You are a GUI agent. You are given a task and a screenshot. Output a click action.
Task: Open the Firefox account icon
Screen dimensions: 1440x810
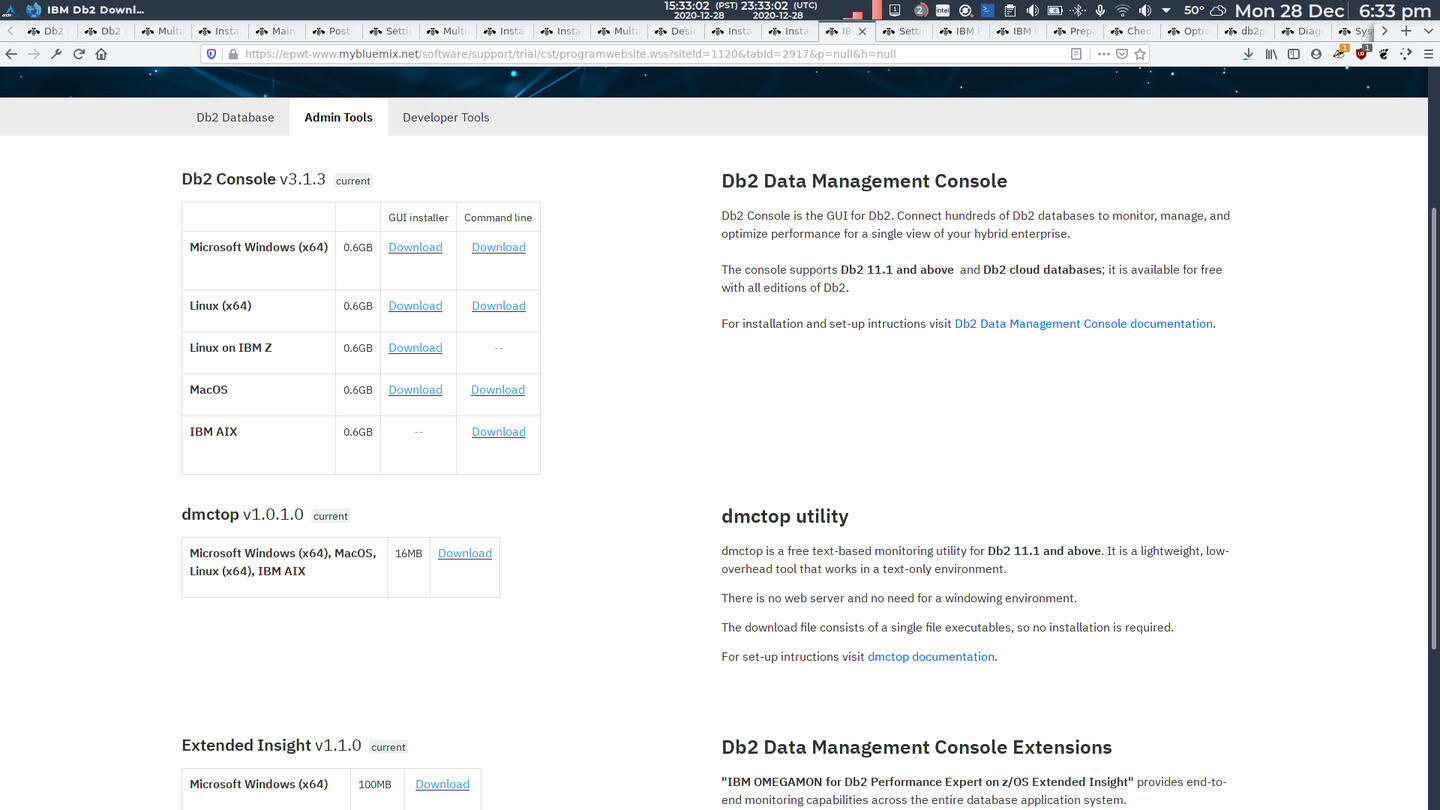click(1316, 54)
